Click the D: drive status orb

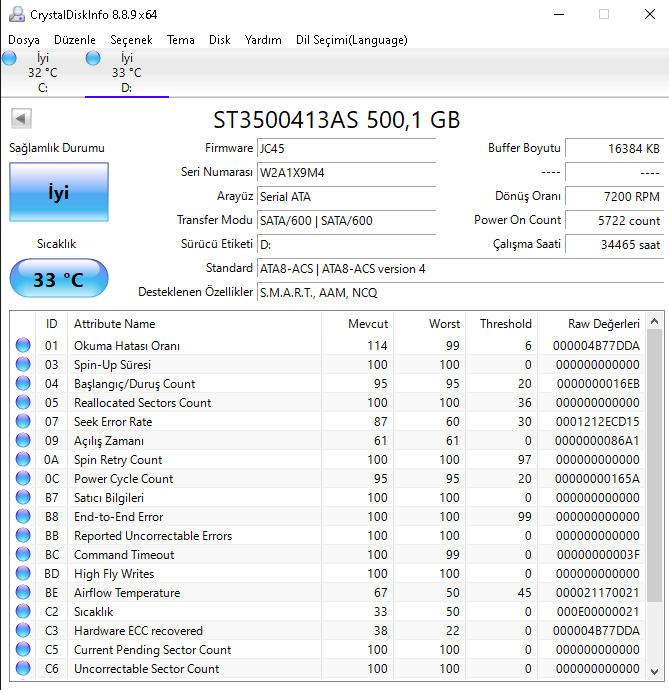pyautogui.click(x=94, y=60)
